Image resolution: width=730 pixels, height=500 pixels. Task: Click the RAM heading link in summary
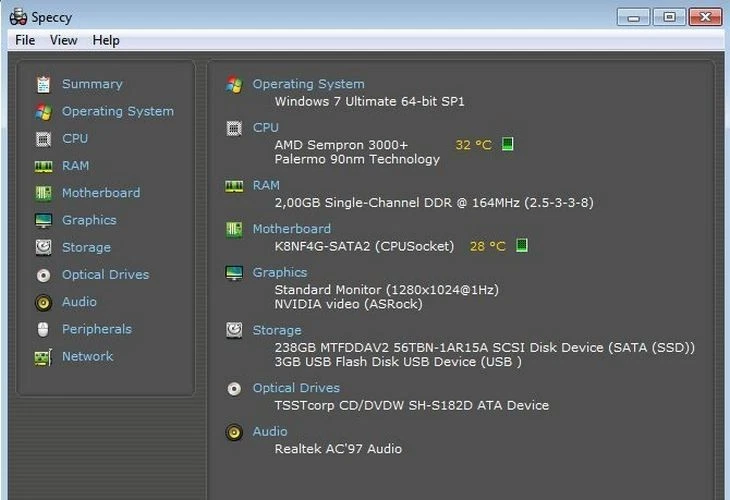point(266,185)
